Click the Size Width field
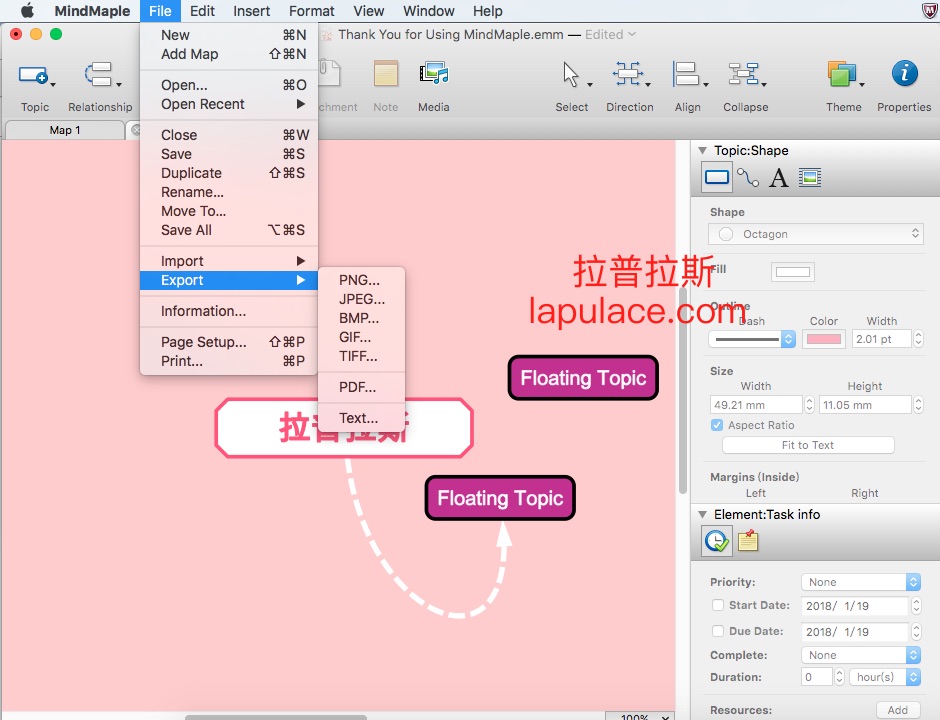Screen dimensions: 940x720 click(756, 405)
